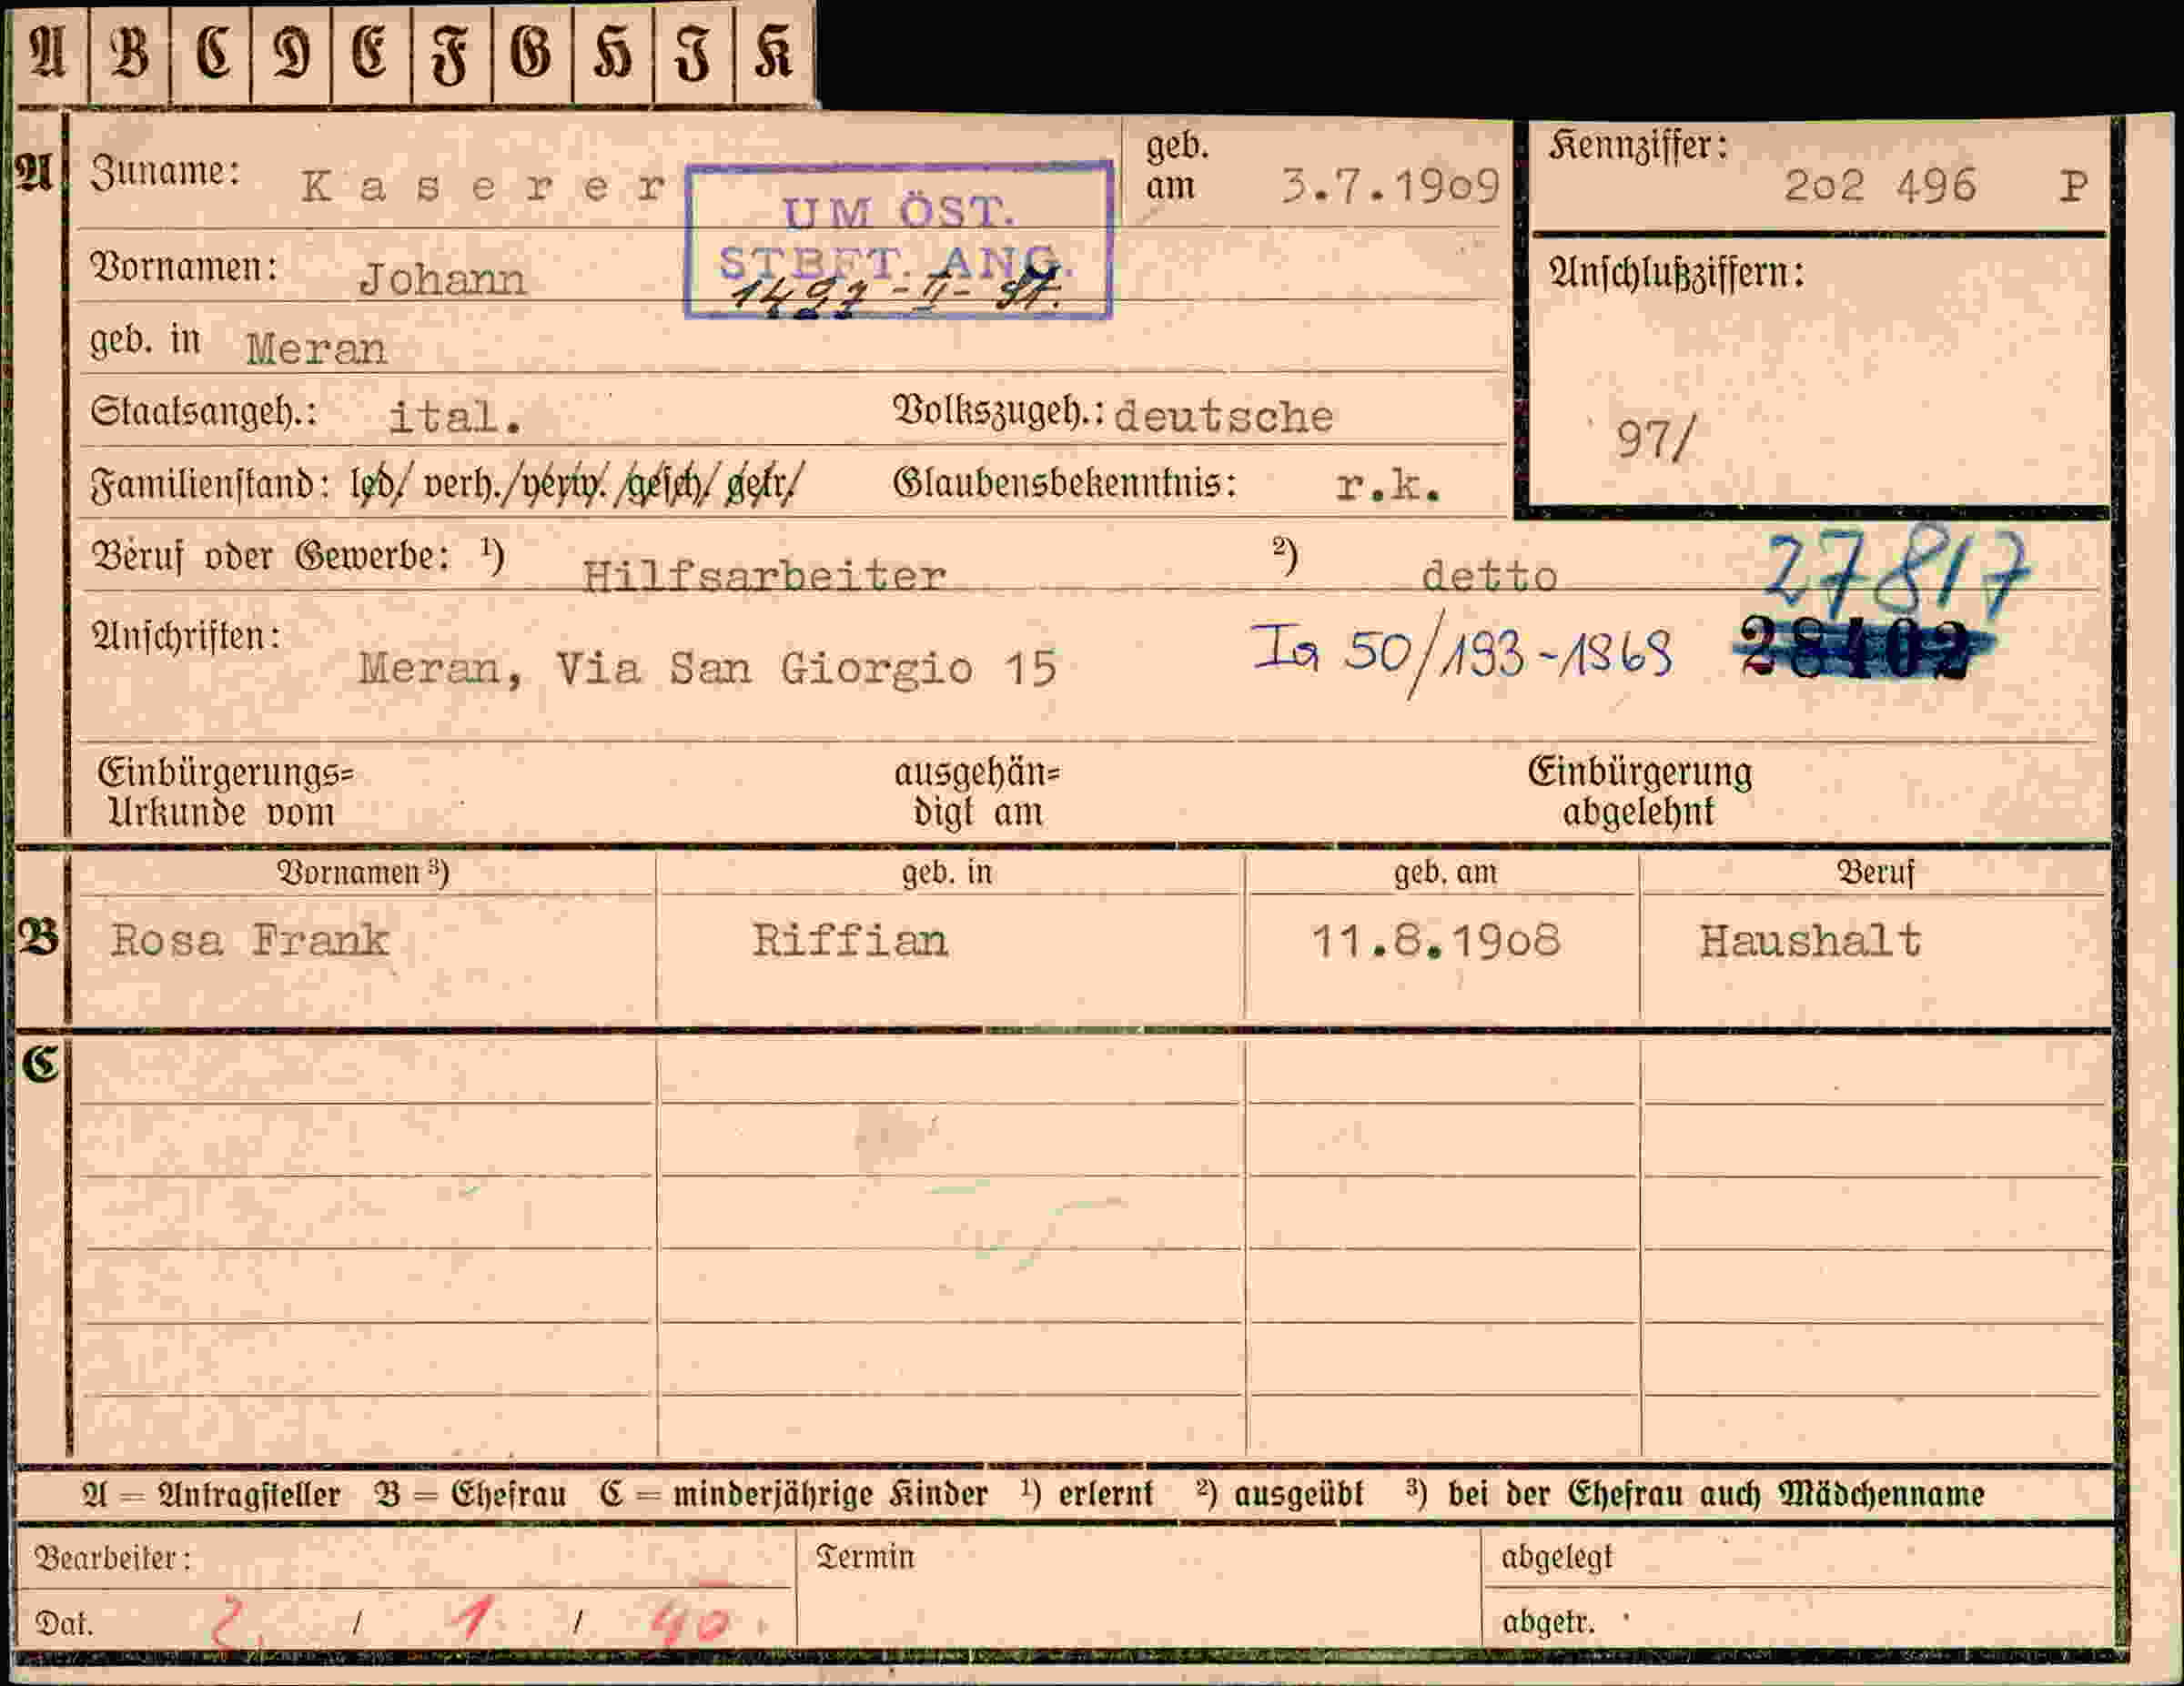
Task: Select the letter H index tab
Action: click(x=612, y=53)
